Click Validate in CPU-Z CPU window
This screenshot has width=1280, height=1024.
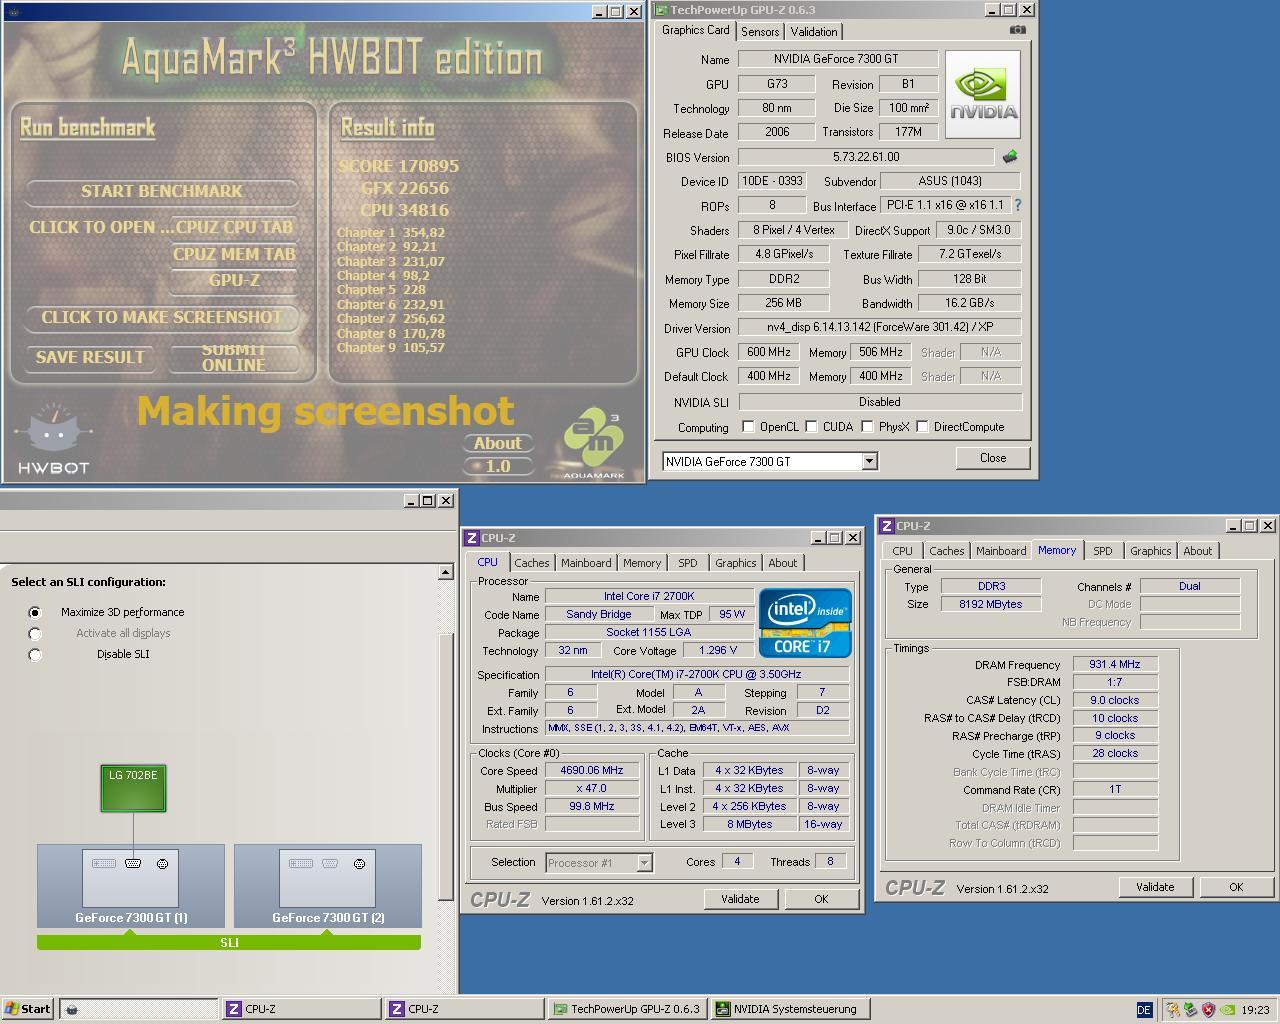point(740,899)
